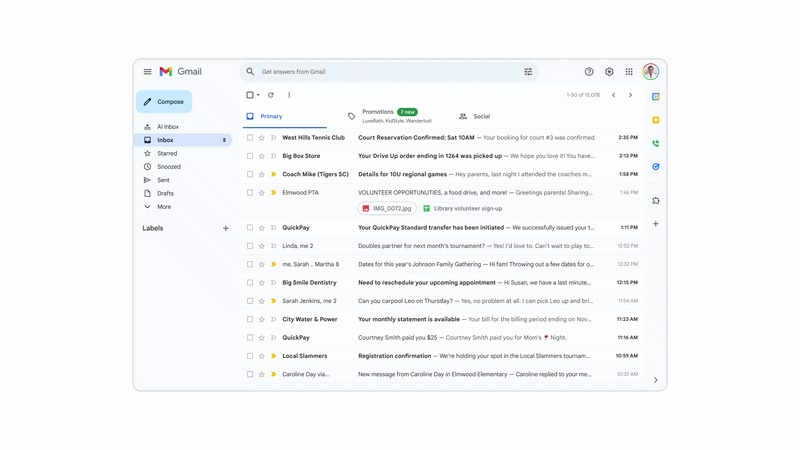Viewport: 800px width, 450px height.
Task: Open the Drafts folder
Action: (165, 193)
